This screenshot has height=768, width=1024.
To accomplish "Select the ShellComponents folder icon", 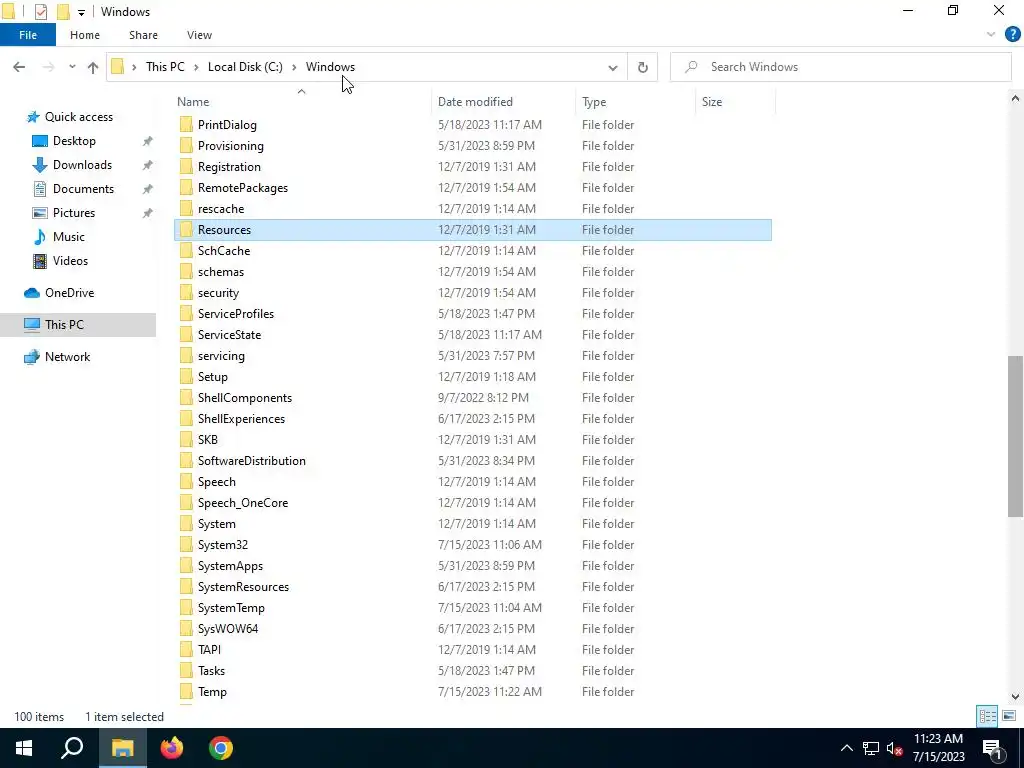I will click(x=186, y=398).
